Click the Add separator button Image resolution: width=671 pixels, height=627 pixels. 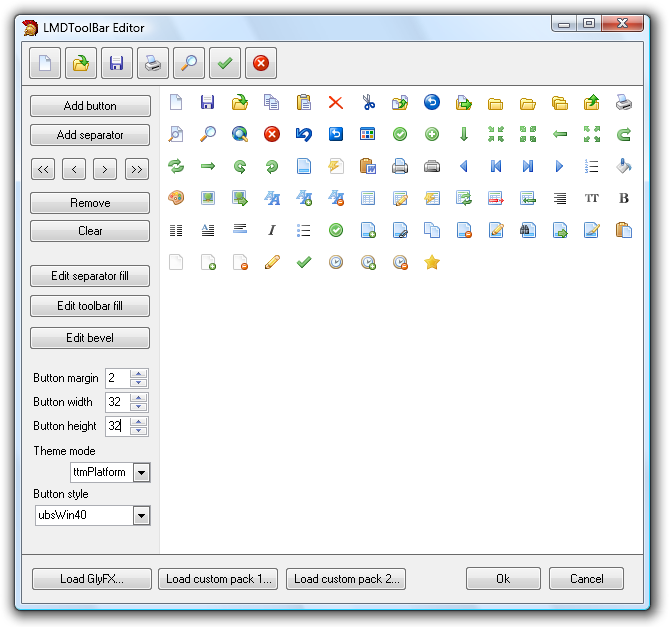90,135
